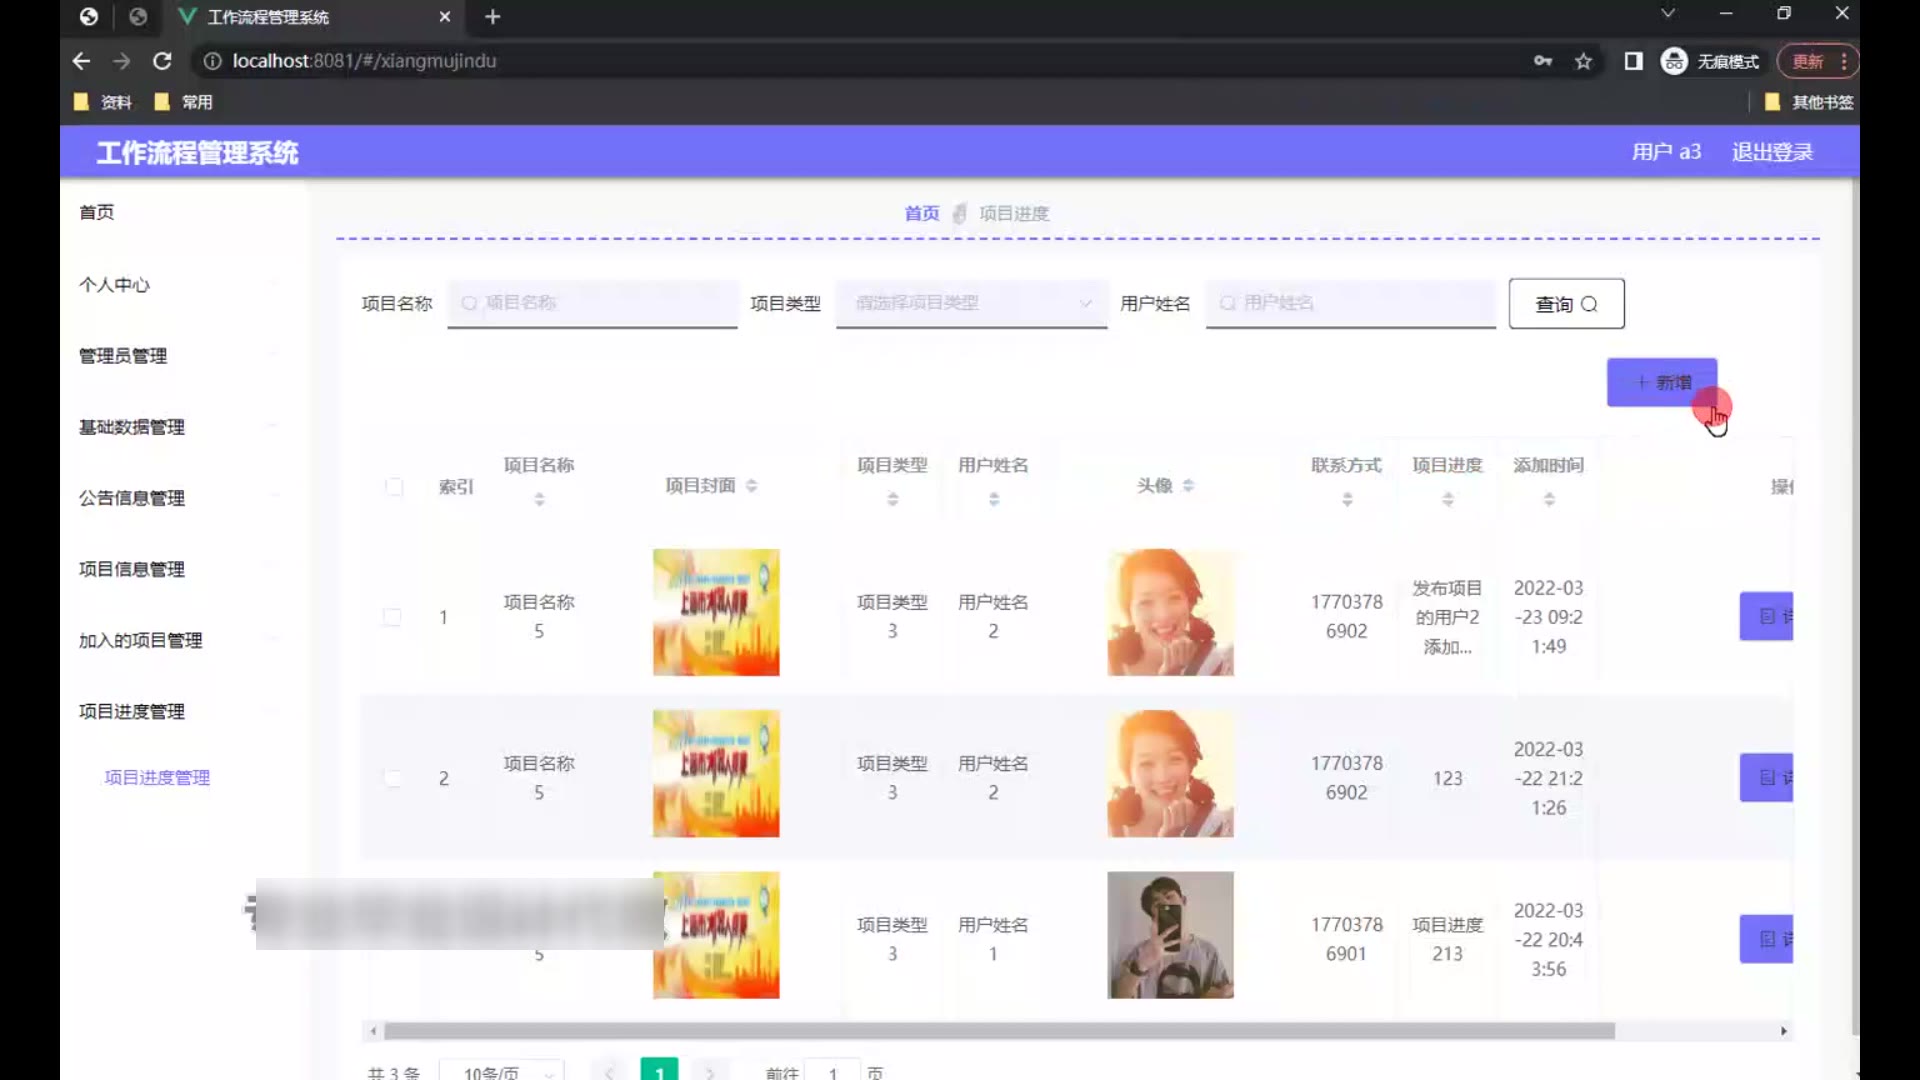Toggle the select-all checkbox in table header
This screenshot has height=1080, width=1920.
pyautogui.click(x=394, y=487)
